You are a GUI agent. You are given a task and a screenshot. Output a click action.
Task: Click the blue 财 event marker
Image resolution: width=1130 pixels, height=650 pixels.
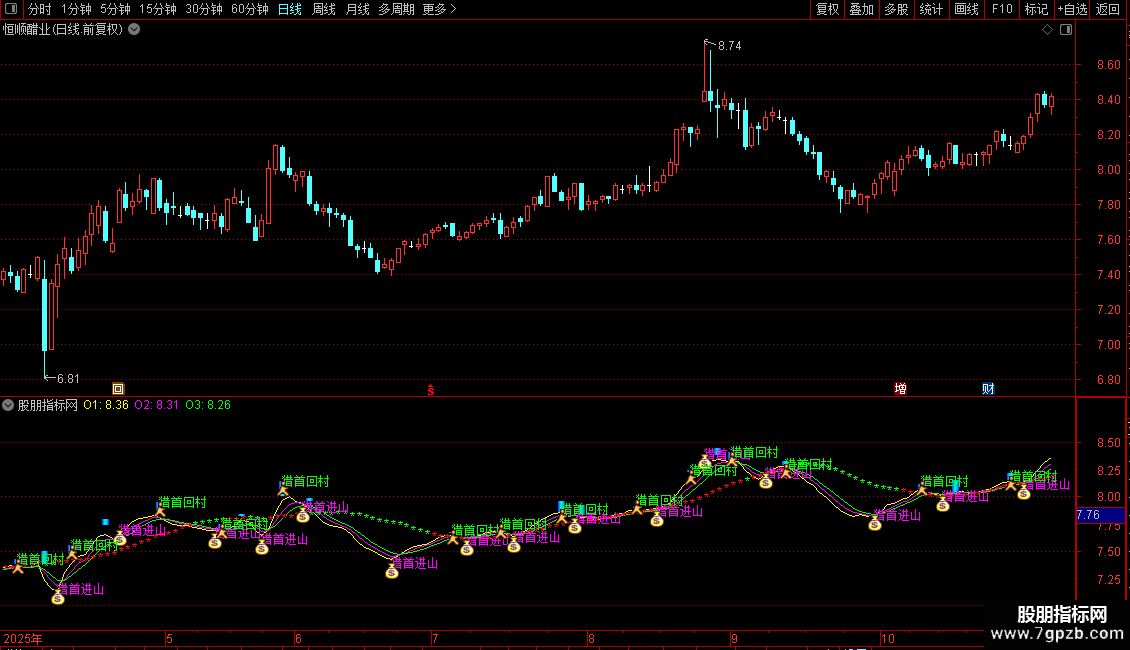(988, 389)
